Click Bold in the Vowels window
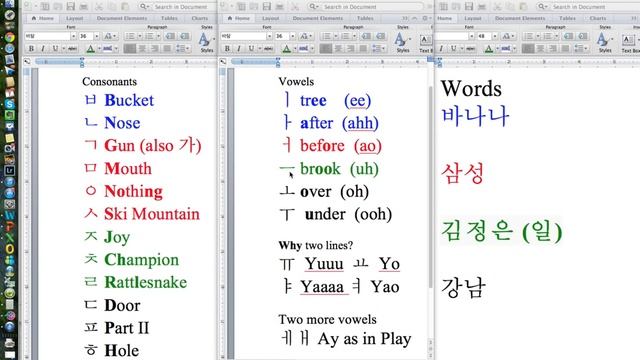The width and height of the screenshot is (640, 360). click(x=227, y=49)
